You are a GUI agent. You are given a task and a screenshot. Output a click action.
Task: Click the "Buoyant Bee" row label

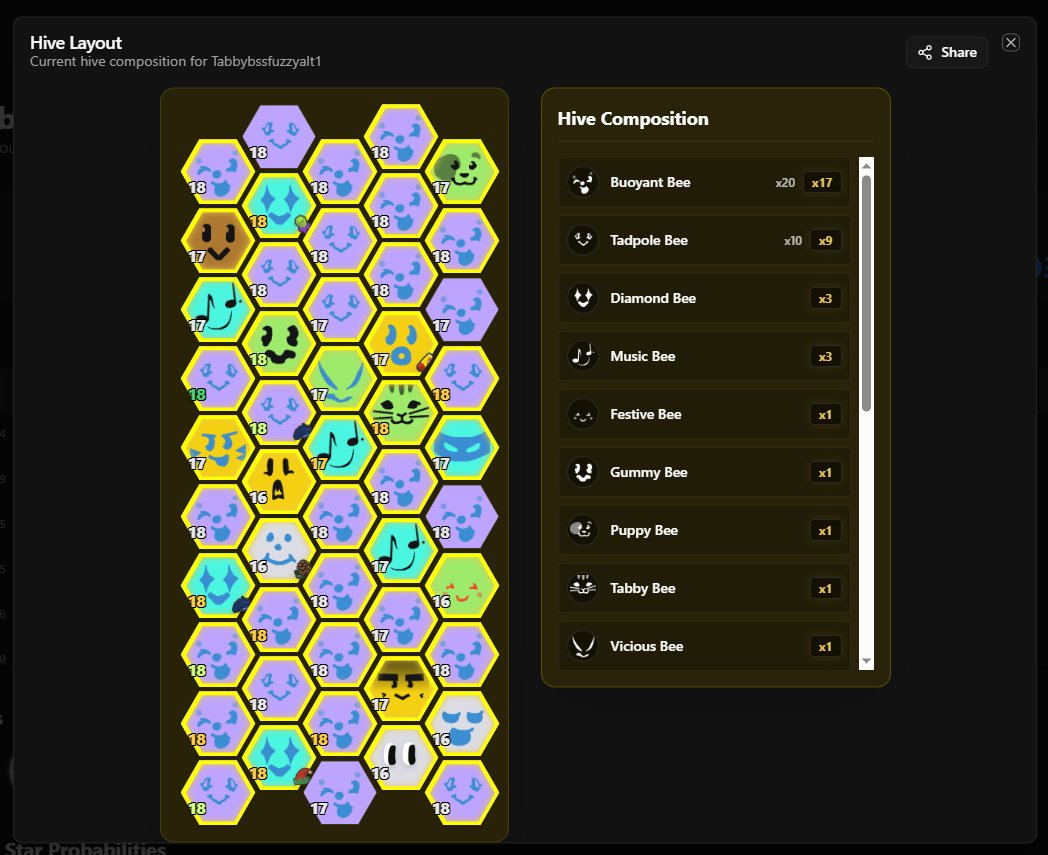650,182
